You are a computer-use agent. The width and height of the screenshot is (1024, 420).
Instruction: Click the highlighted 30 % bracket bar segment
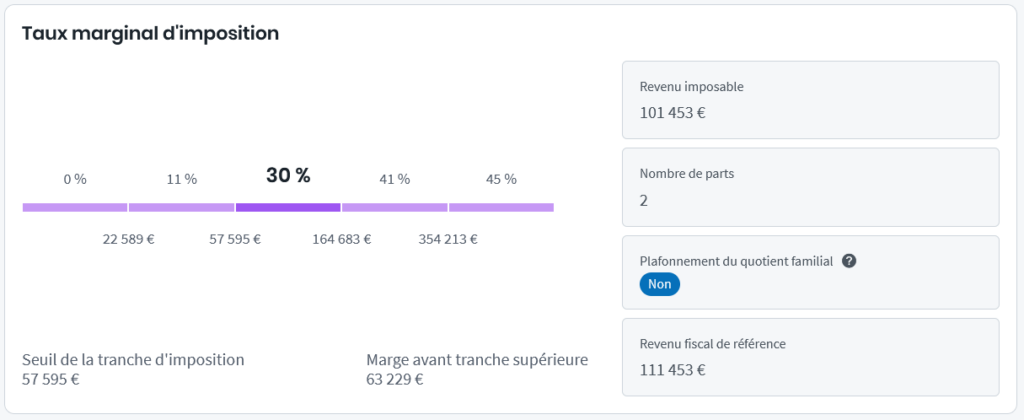pos(288,207)
